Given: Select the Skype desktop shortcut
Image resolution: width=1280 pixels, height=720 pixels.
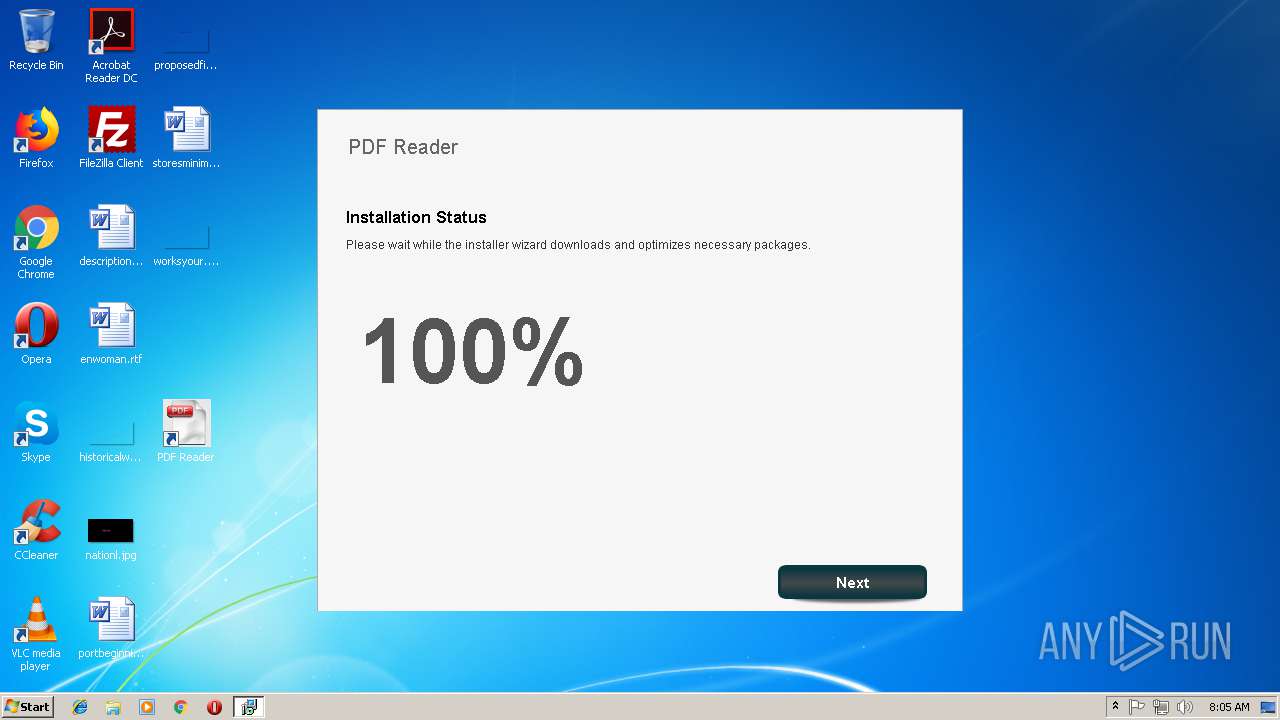Looking at the screenshot, I should pos(36,432).
